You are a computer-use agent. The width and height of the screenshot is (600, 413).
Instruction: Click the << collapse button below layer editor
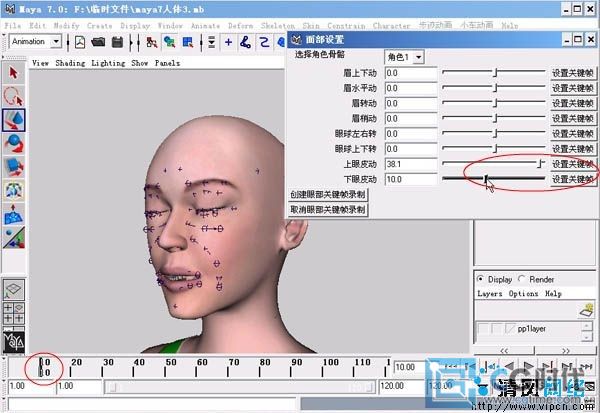504,350
